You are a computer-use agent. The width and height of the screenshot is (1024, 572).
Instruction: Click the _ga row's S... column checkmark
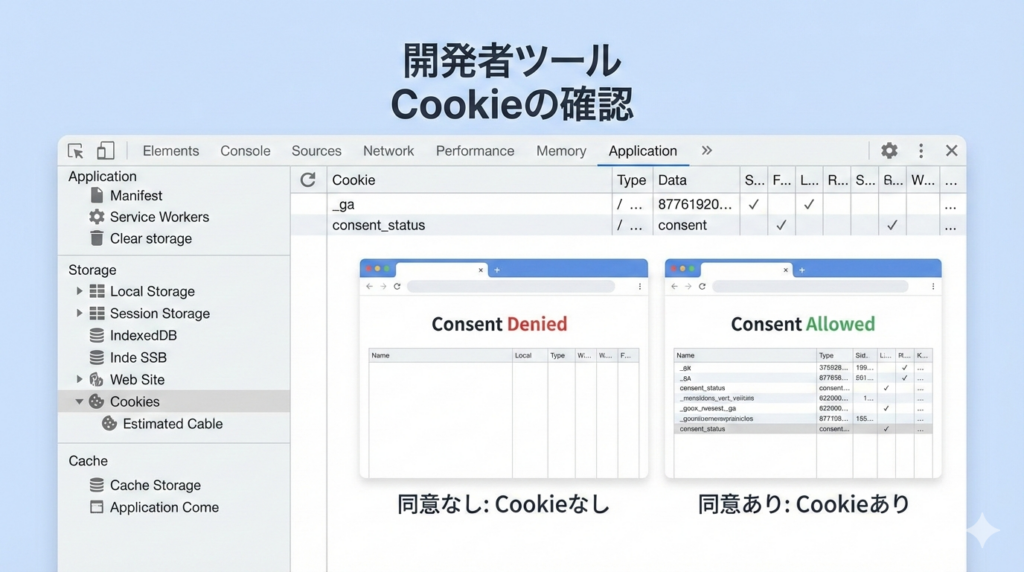coord(753,204)
